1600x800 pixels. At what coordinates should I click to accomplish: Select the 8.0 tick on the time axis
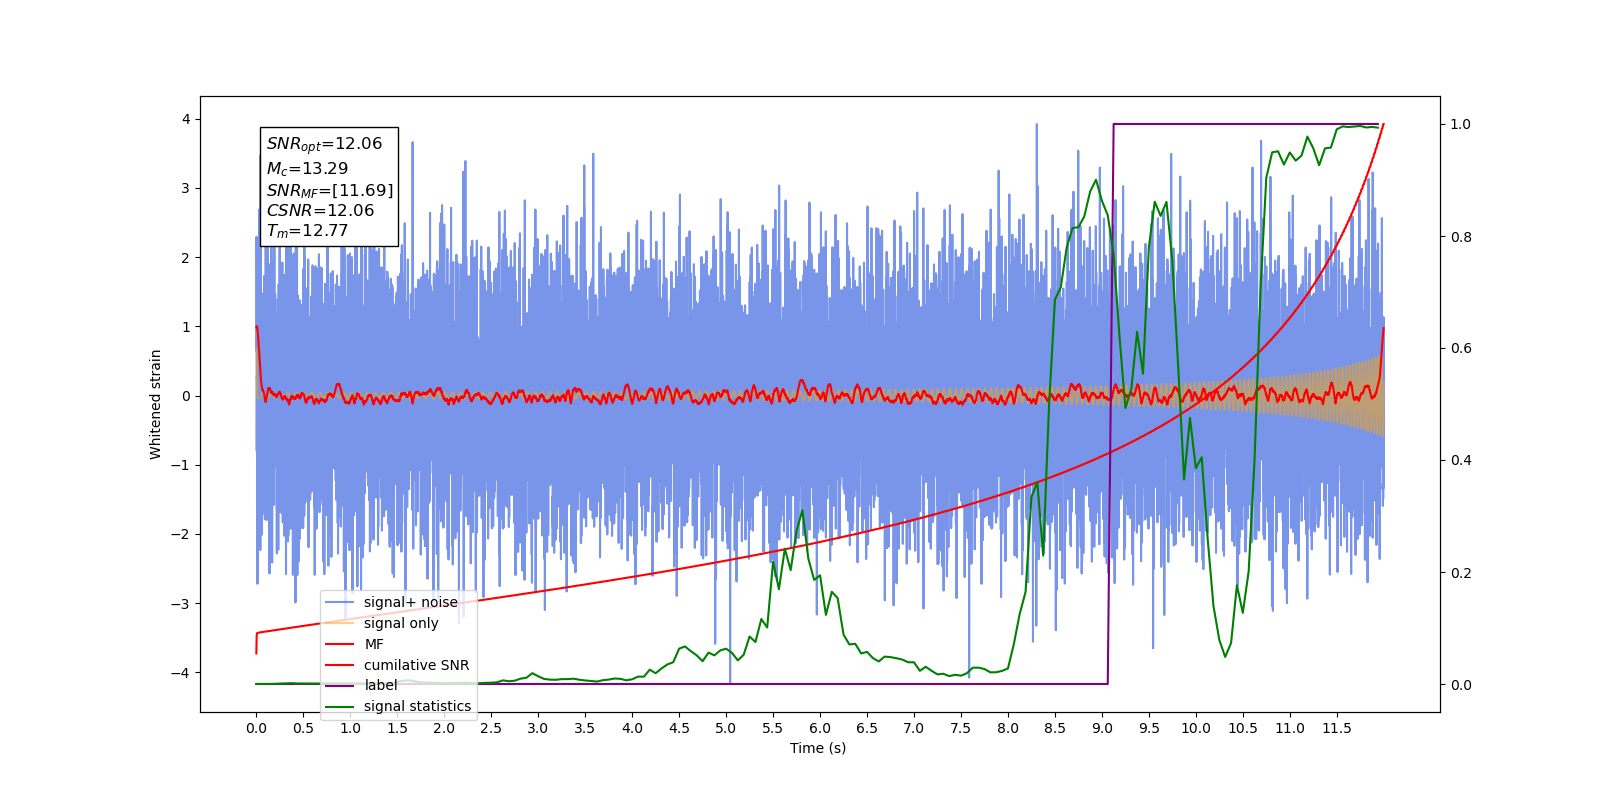point(1008,728)
